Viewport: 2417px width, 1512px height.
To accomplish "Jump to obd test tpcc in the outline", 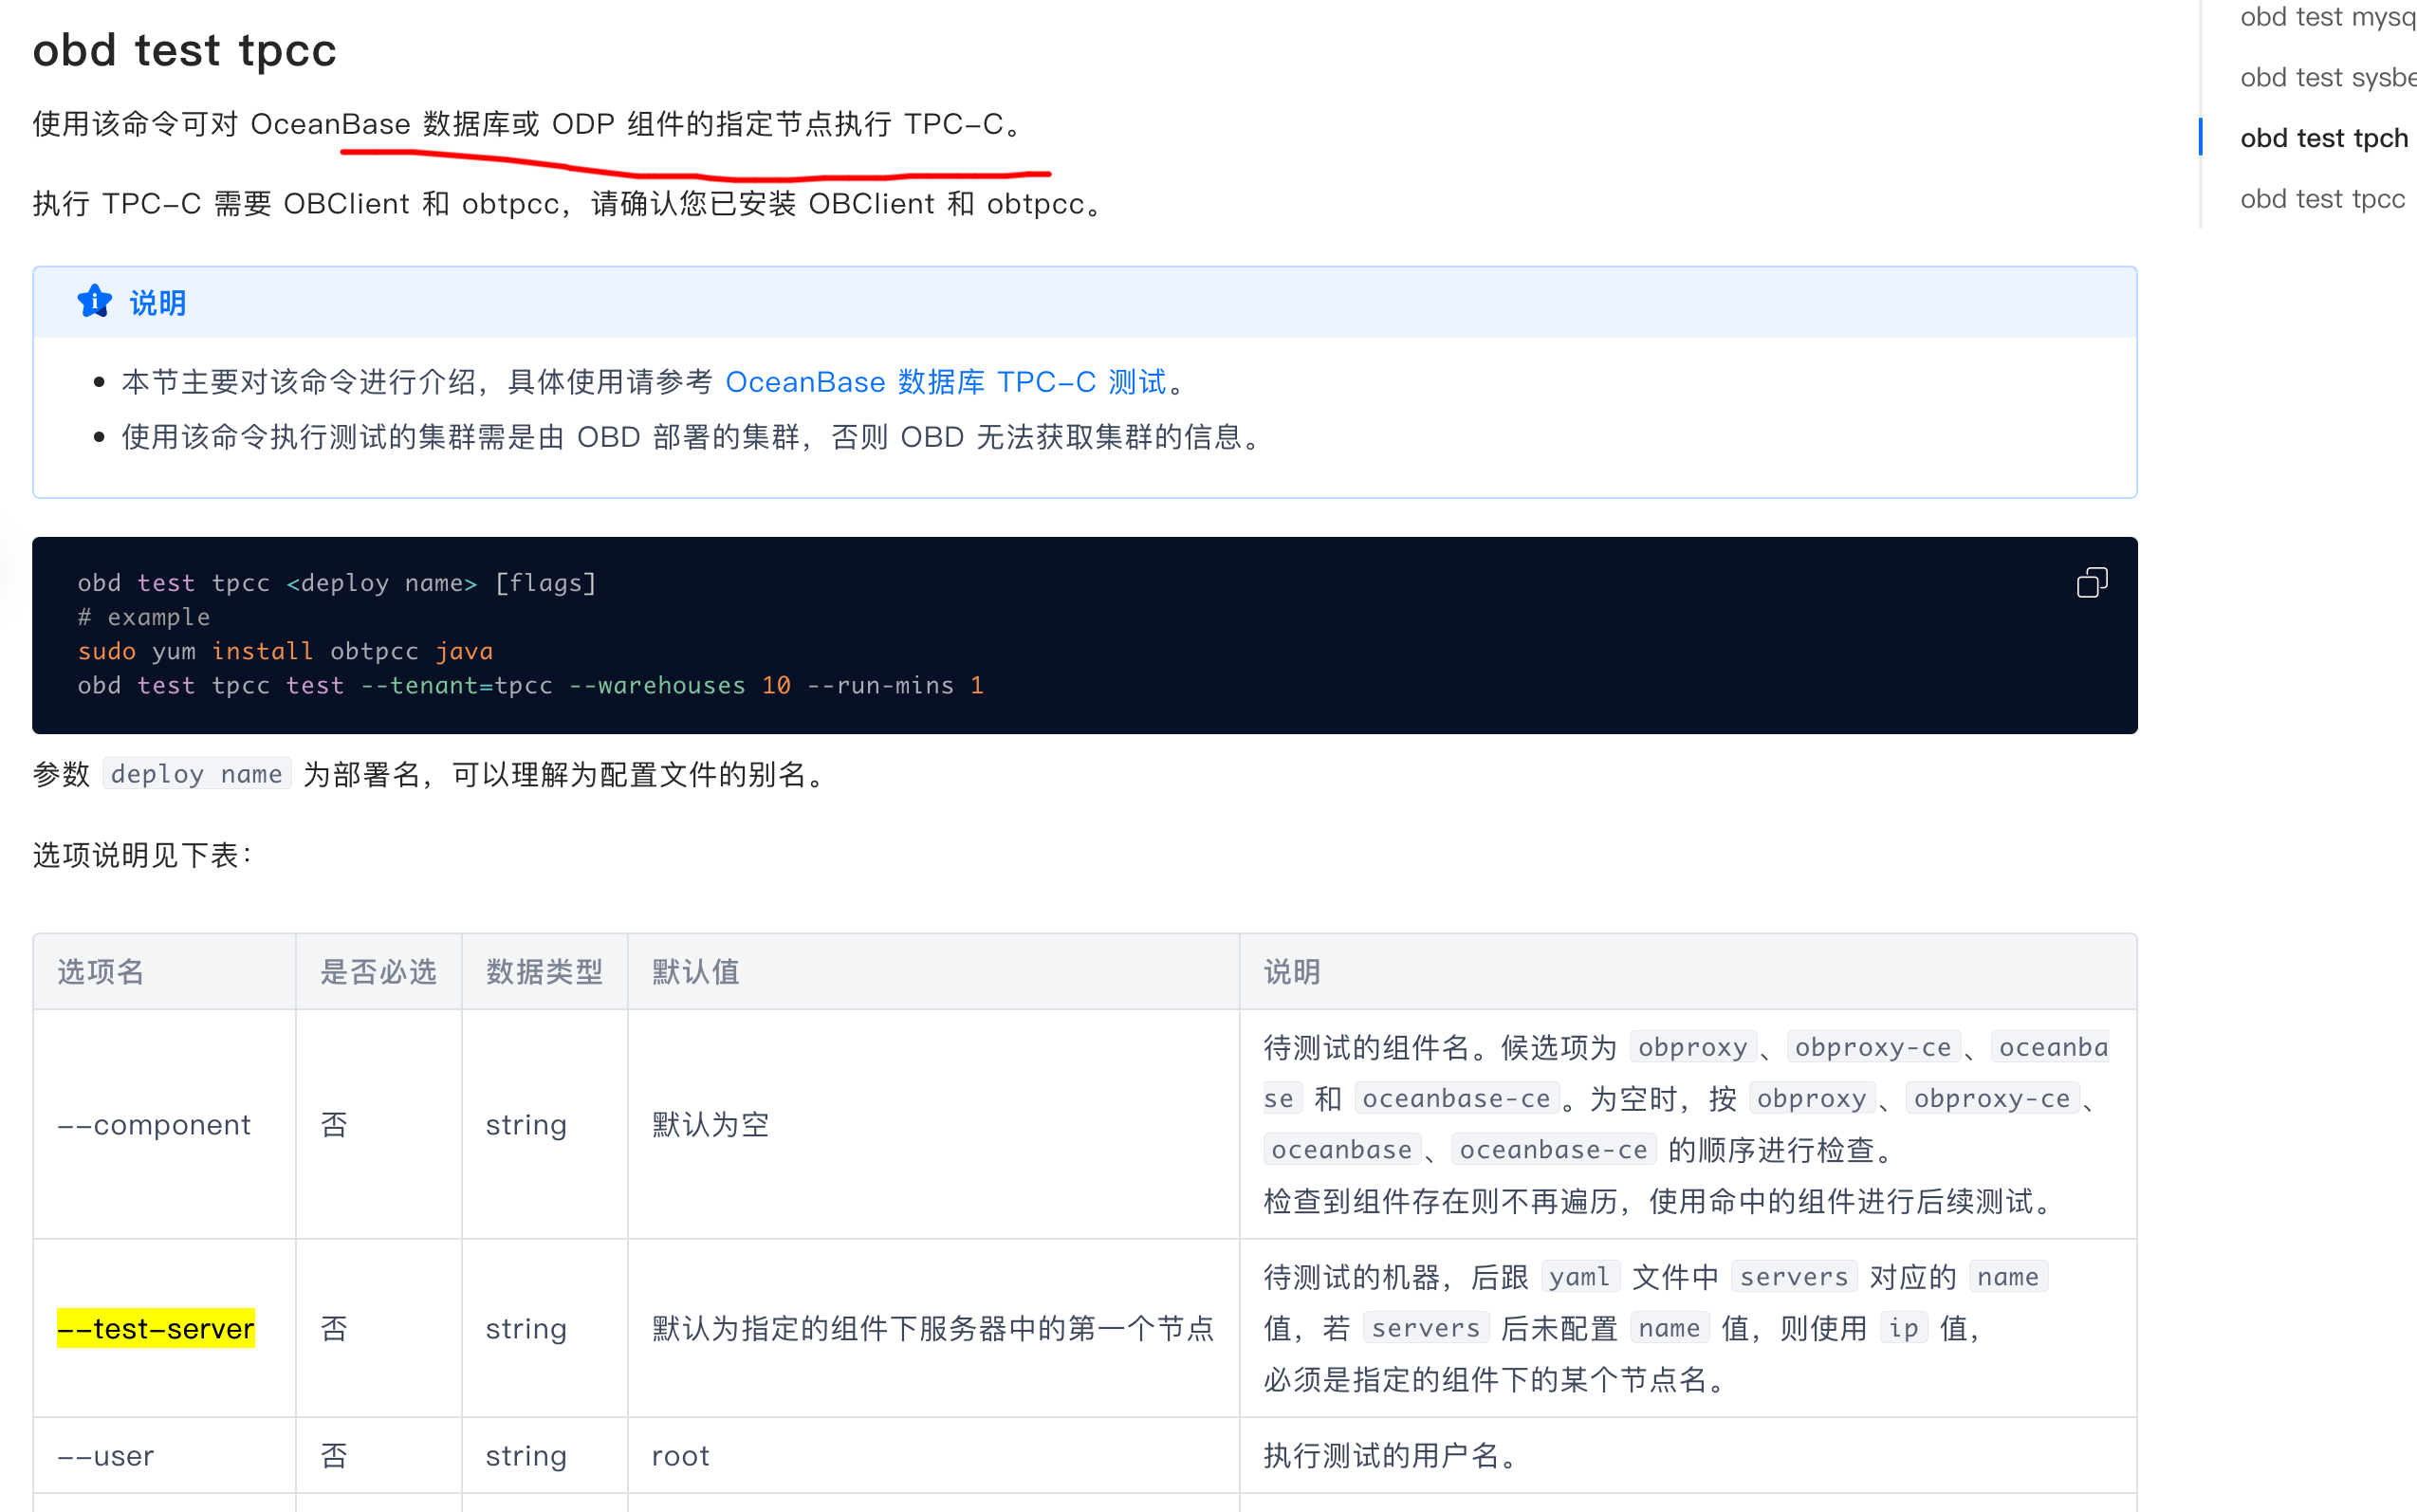I will pyautogui.click(x=2322, y=199).
